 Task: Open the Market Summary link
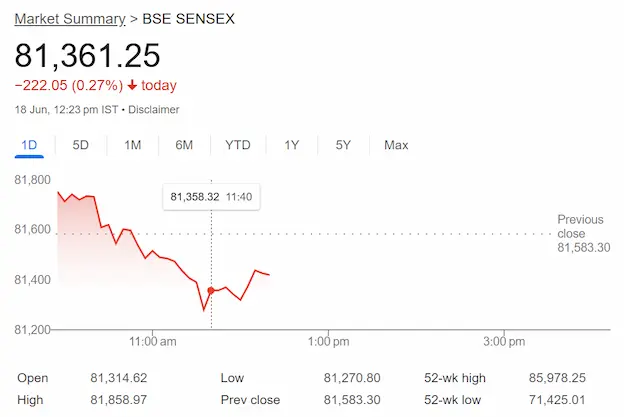(70, 19)
